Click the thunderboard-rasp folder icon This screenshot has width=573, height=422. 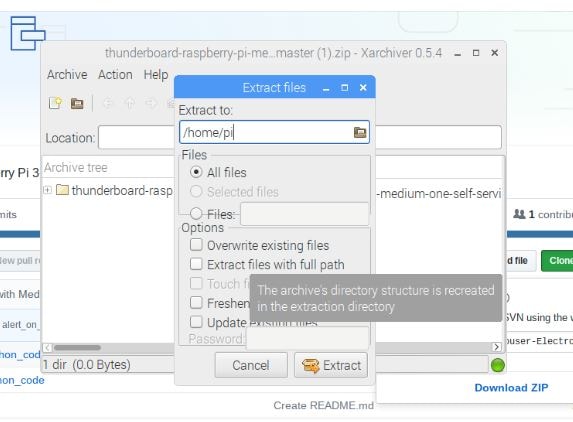62,190
